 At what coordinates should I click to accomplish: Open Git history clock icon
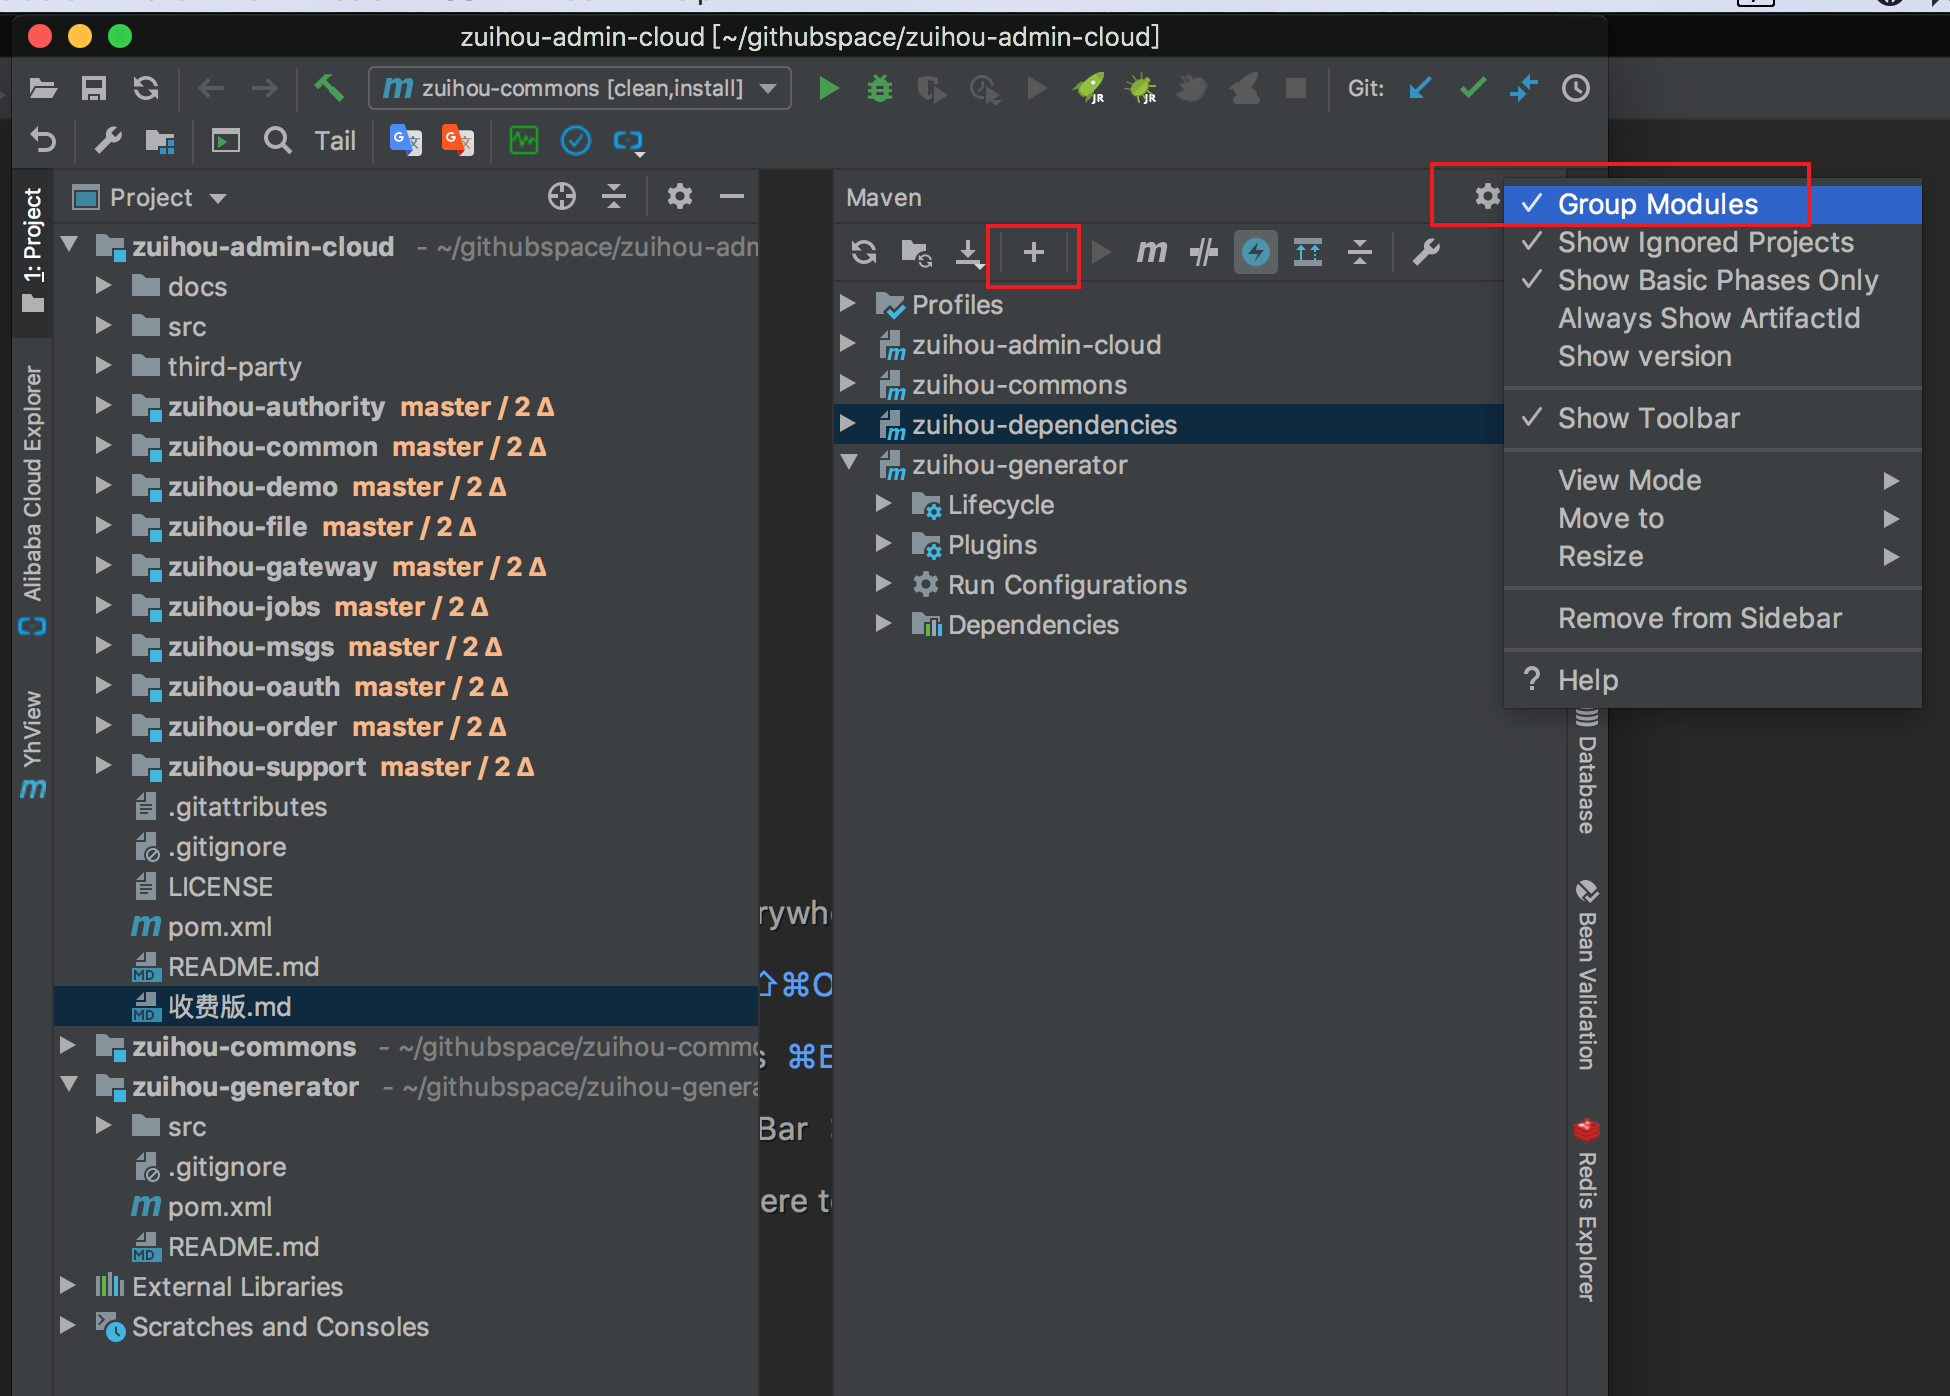(x=1576, y=88)
